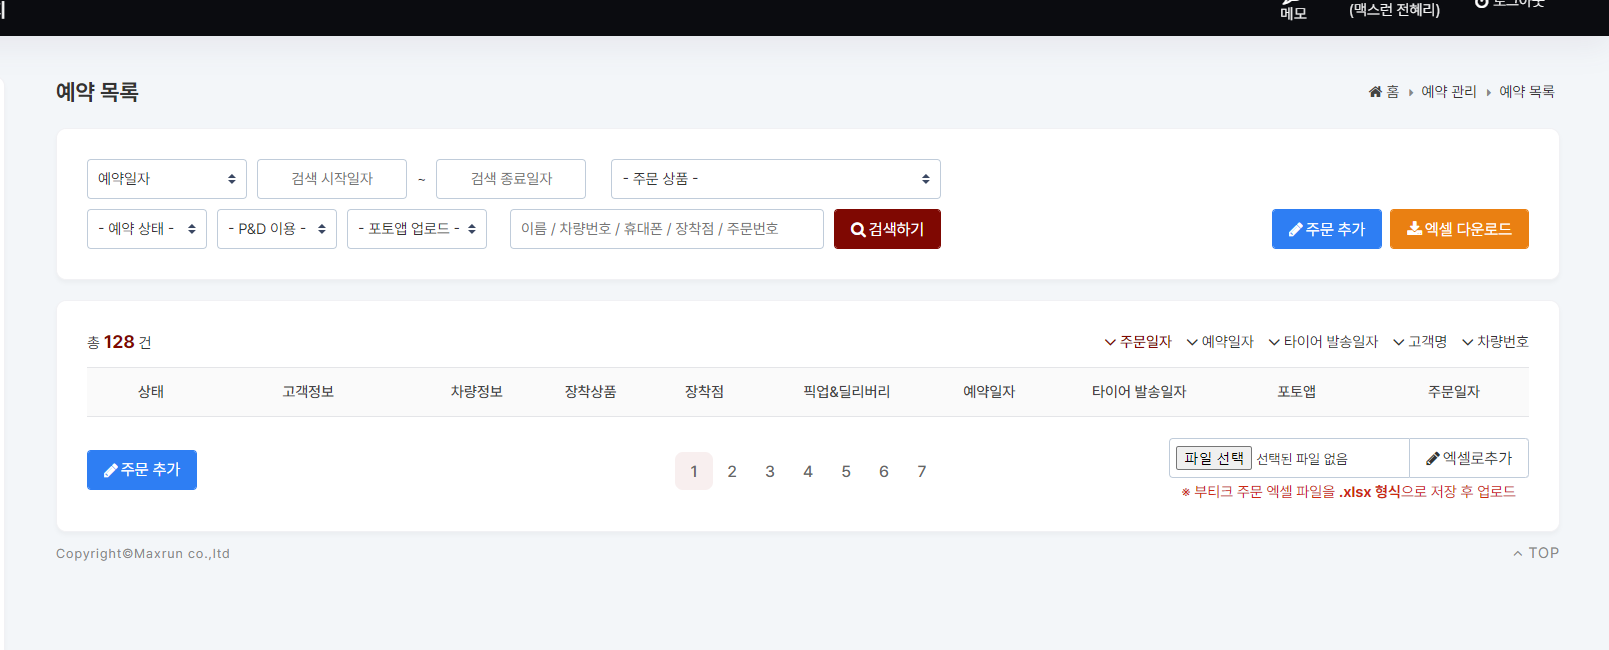
Task: Sort list by 타이어 발송일자
Action: pos(1323,342)
